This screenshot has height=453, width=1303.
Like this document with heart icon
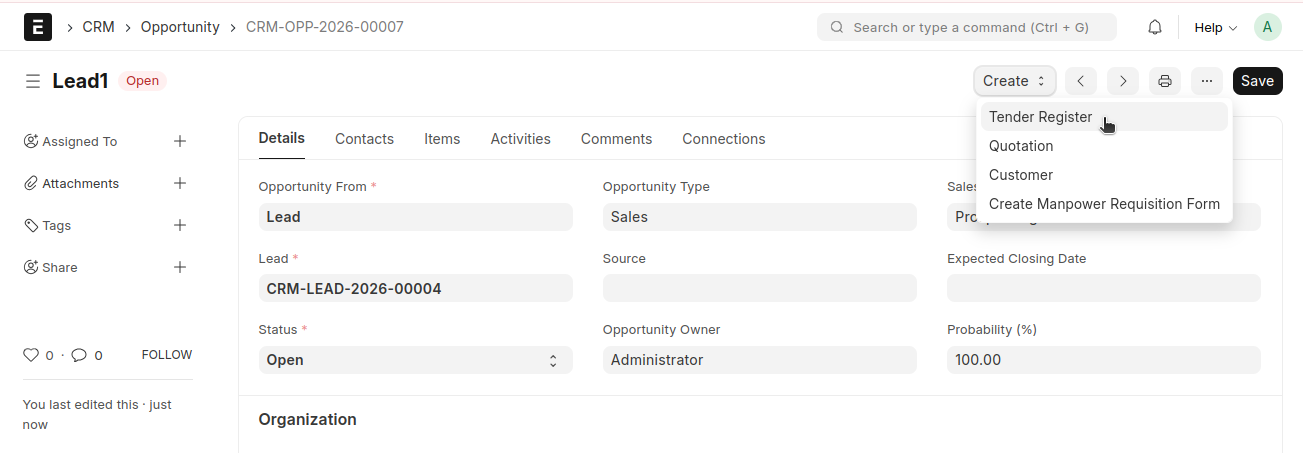[31, 355]
